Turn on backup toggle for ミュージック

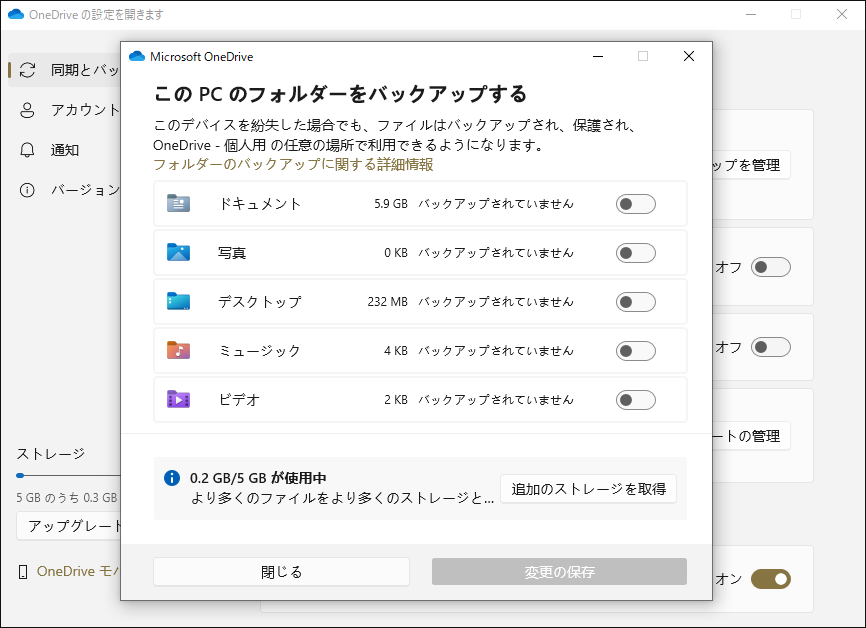(x=636, y=351)
